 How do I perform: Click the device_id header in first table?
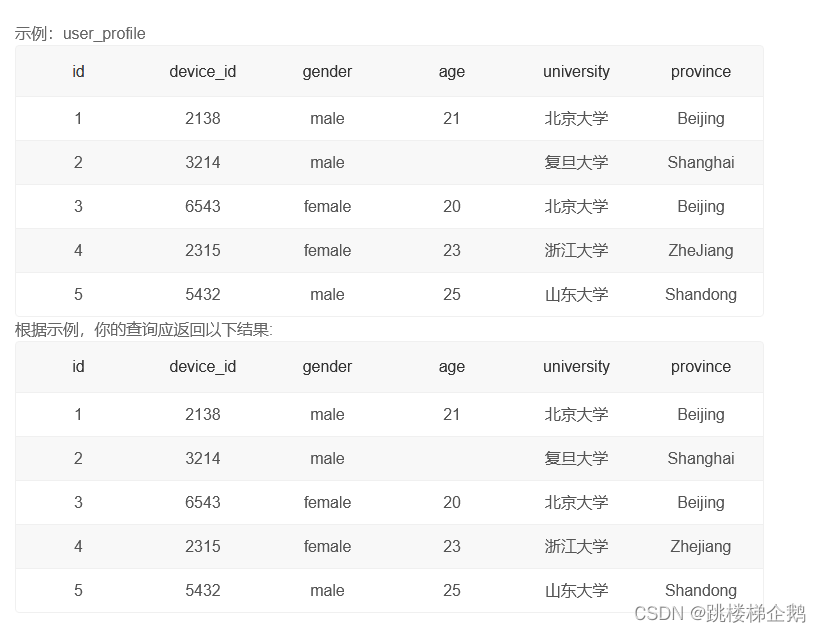(203, 71)
